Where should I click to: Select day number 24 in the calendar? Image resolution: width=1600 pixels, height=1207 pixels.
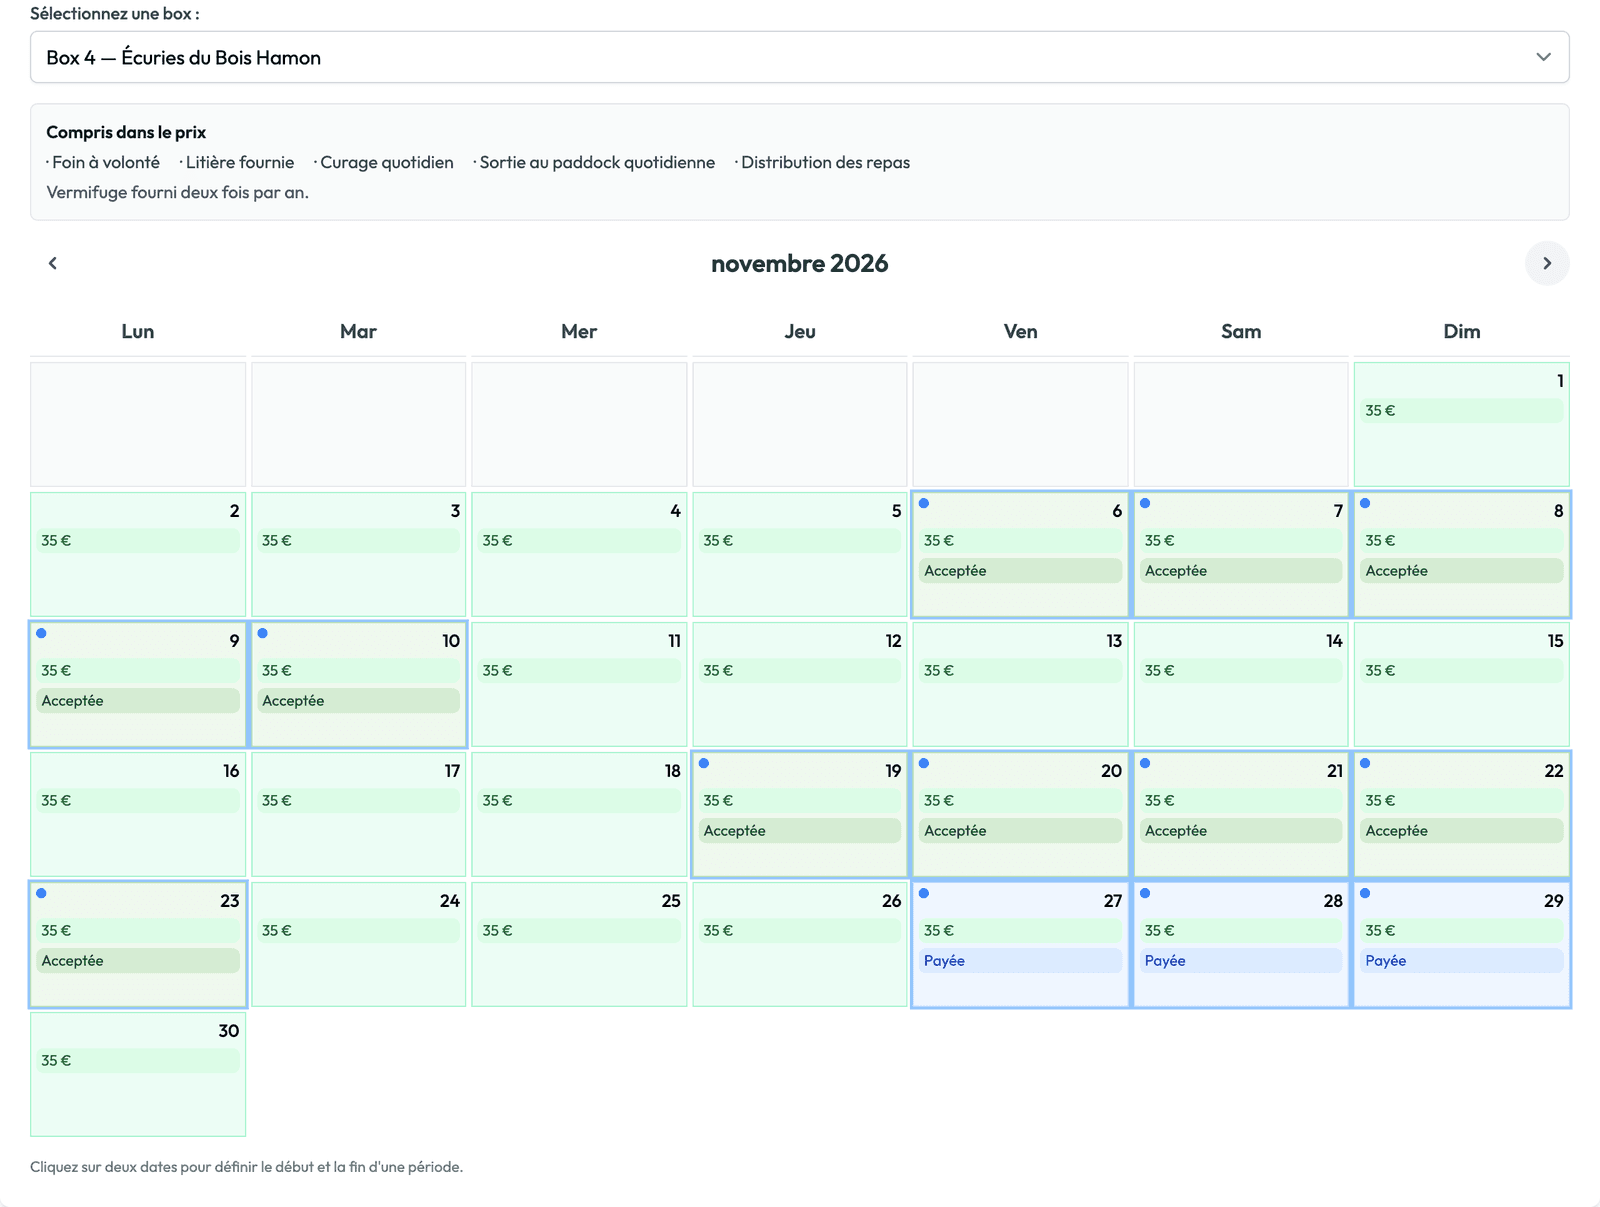click(x=450, y=901)
